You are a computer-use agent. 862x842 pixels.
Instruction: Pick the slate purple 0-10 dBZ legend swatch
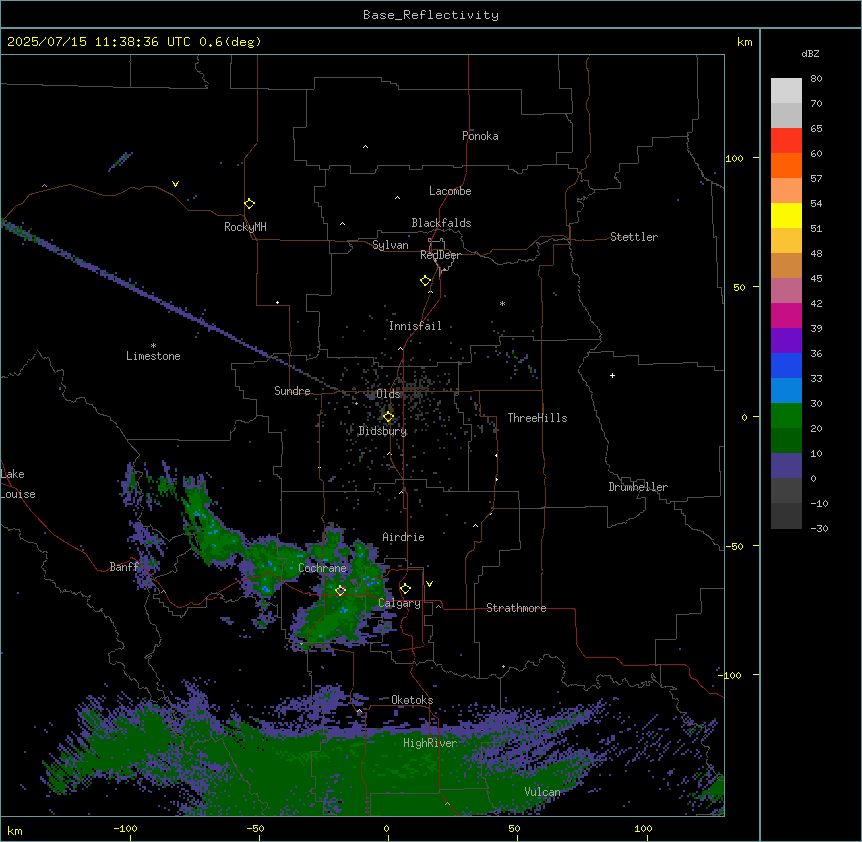coord(786,466)
